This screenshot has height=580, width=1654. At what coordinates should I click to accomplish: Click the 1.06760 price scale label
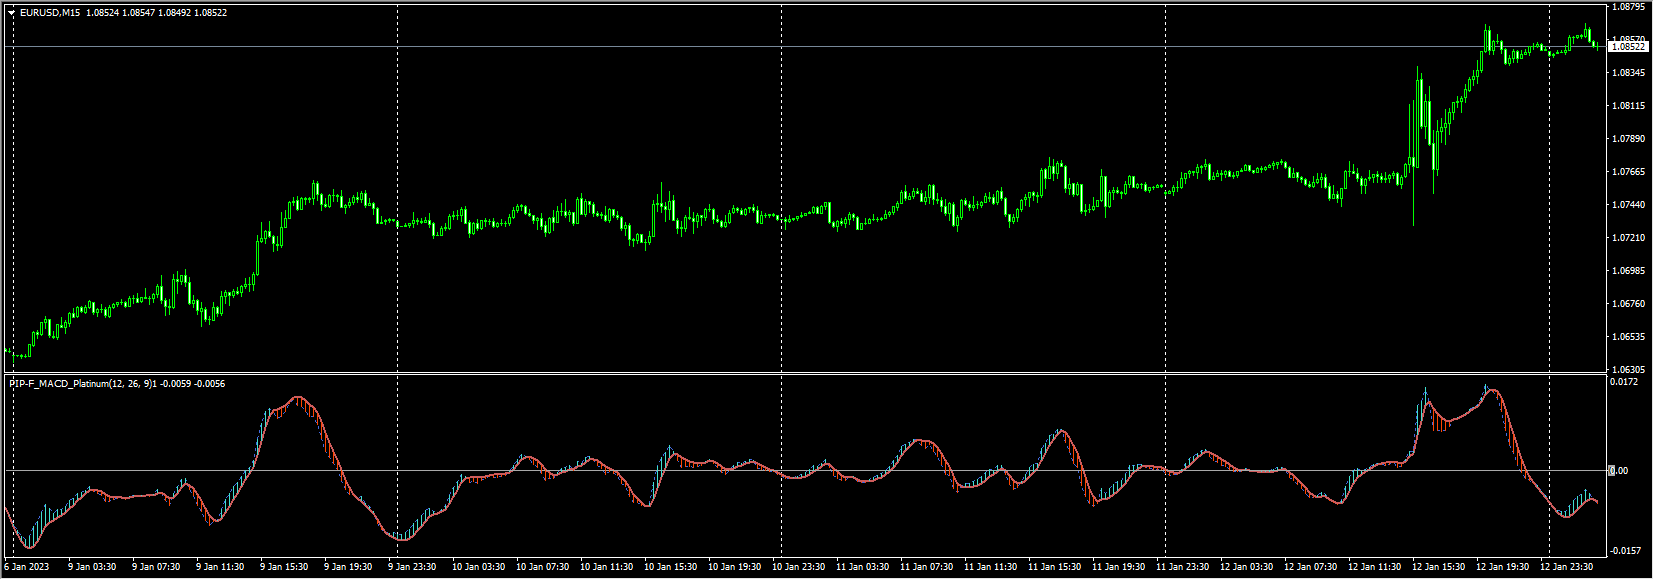pos(1629,304)
